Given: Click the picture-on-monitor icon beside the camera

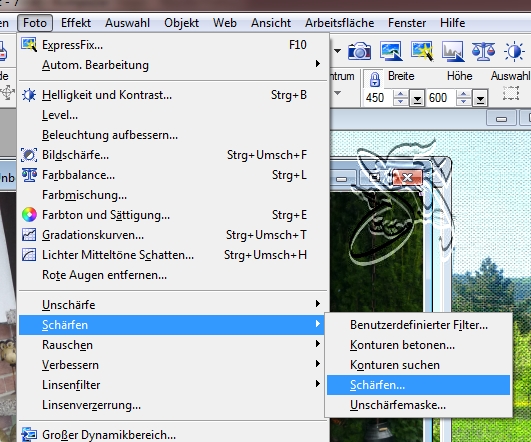Looking at the screenshot, I should tap(391, 51).
